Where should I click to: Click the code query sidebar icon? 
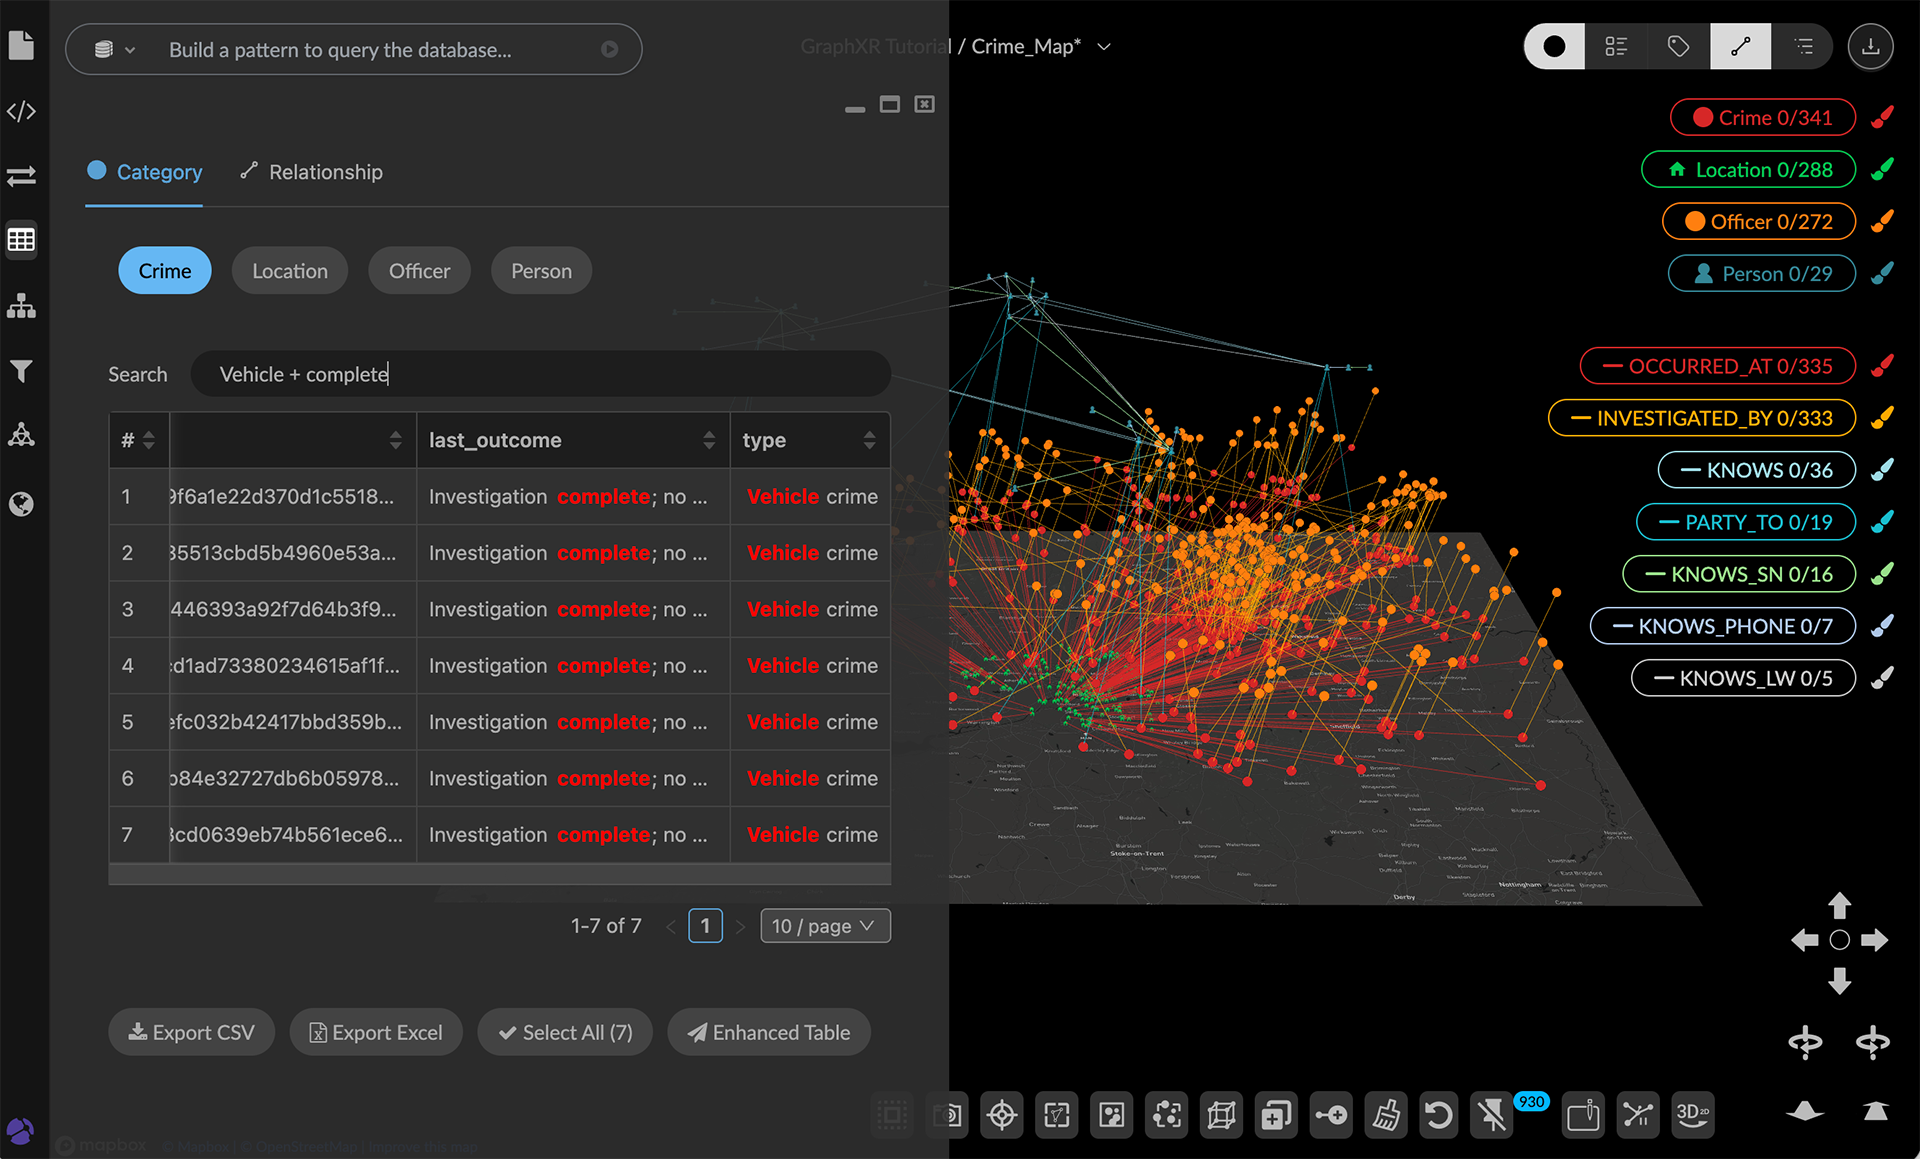click(x=21, y=111)
